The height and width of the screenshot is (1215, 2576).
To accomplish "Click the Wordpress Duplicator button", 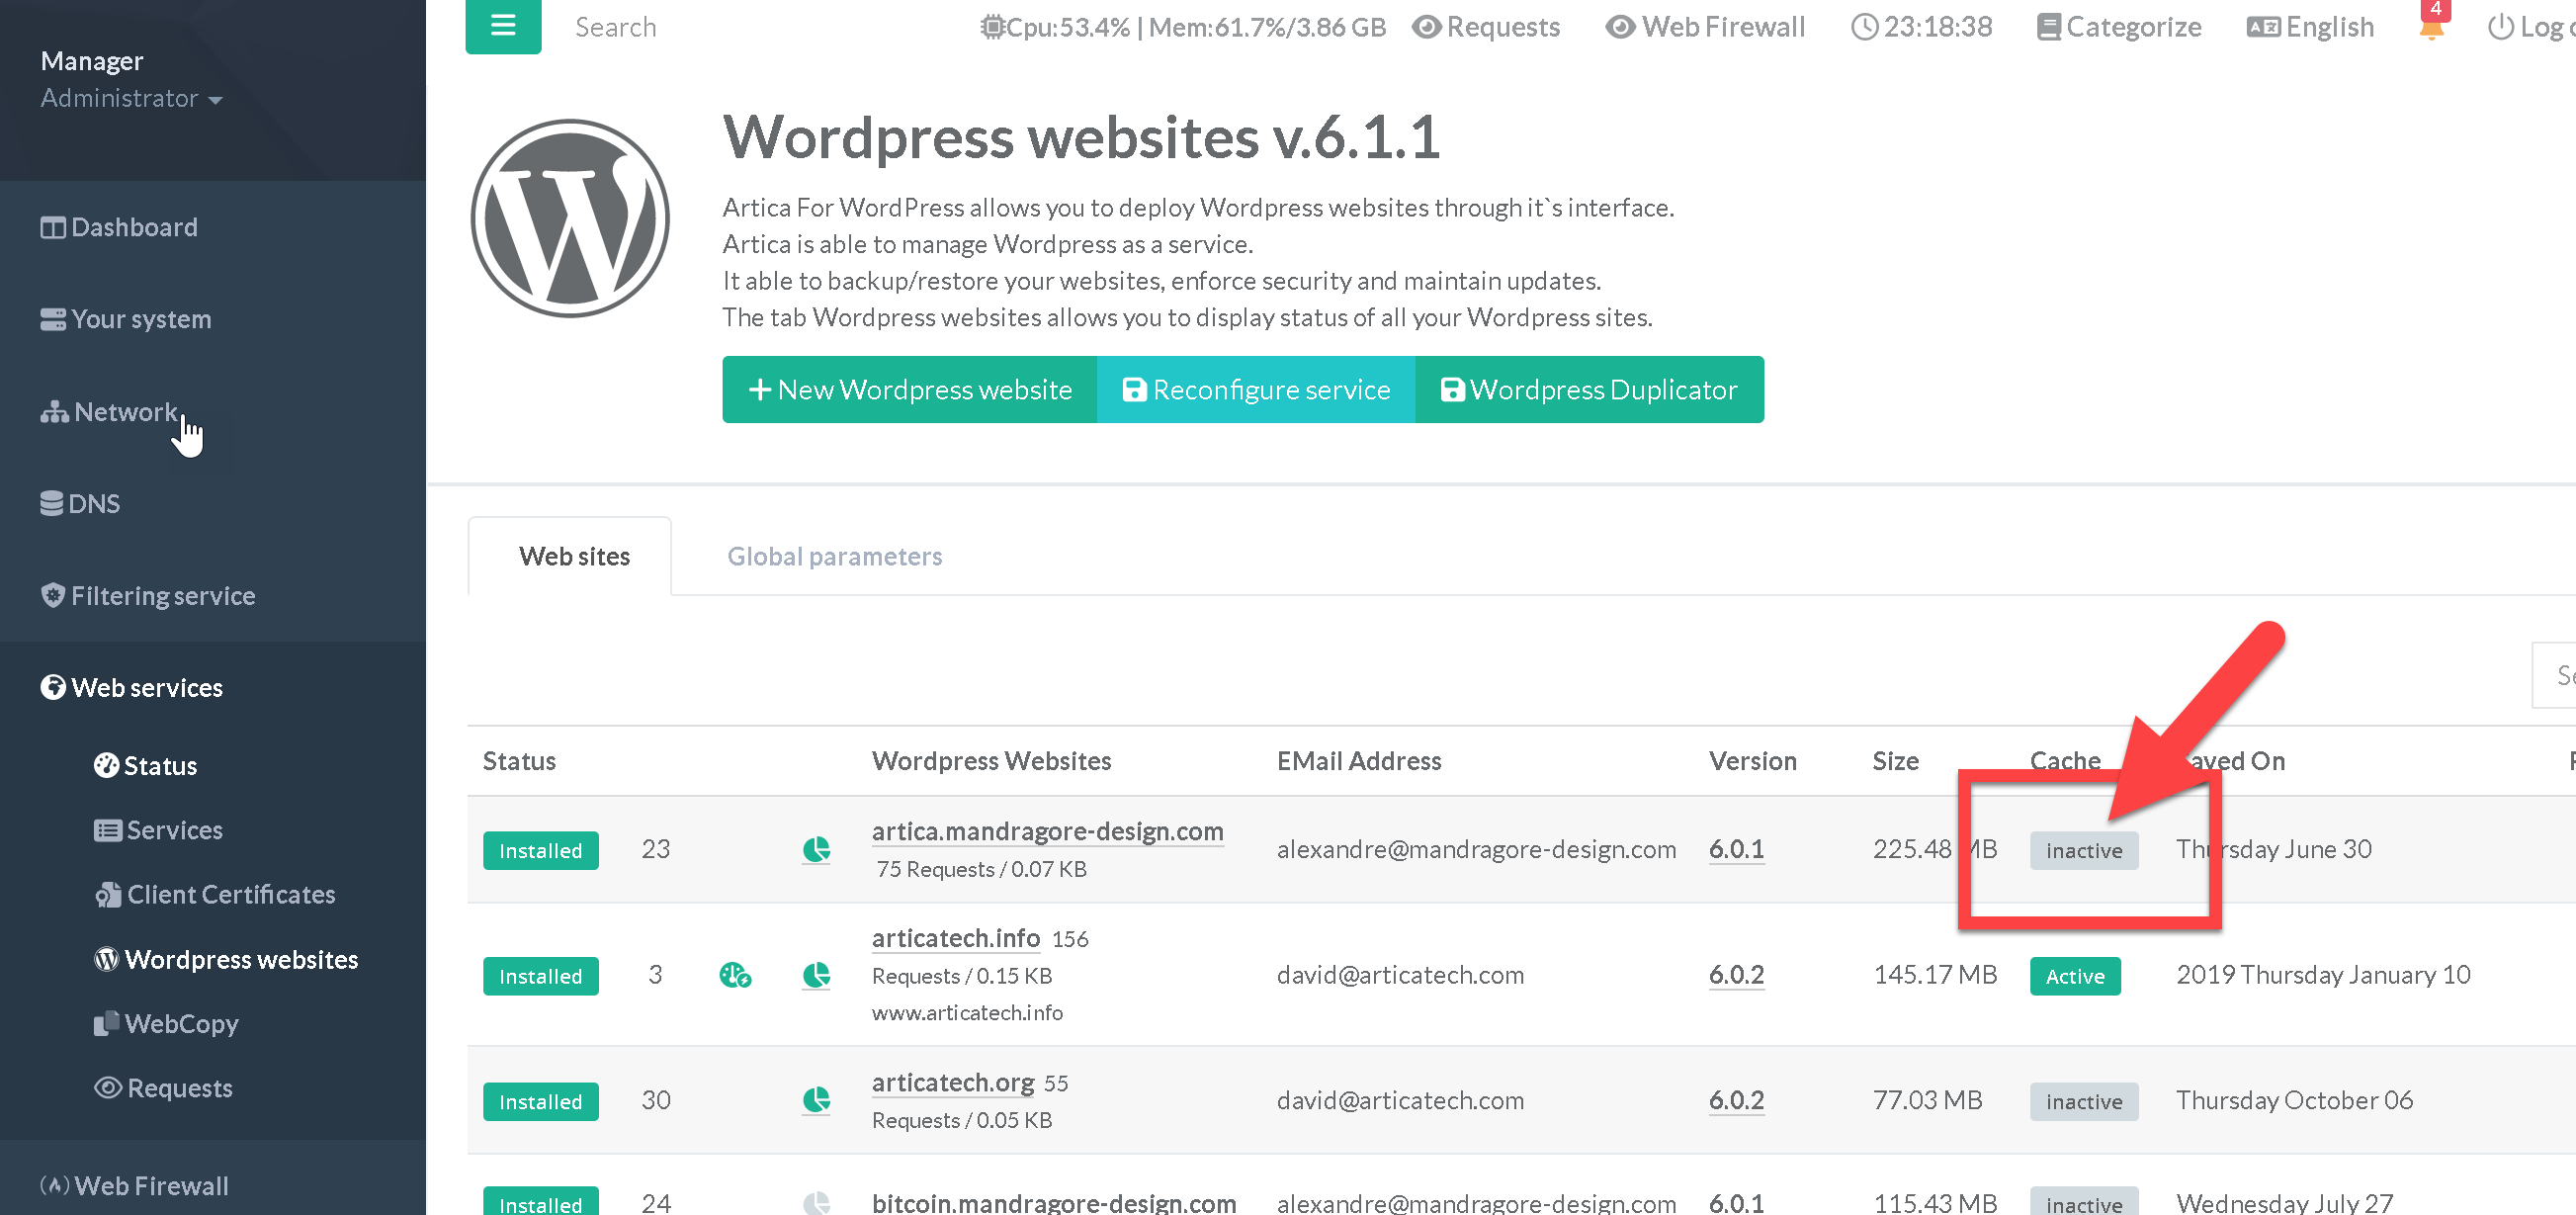I will (x=1589, y=390).
